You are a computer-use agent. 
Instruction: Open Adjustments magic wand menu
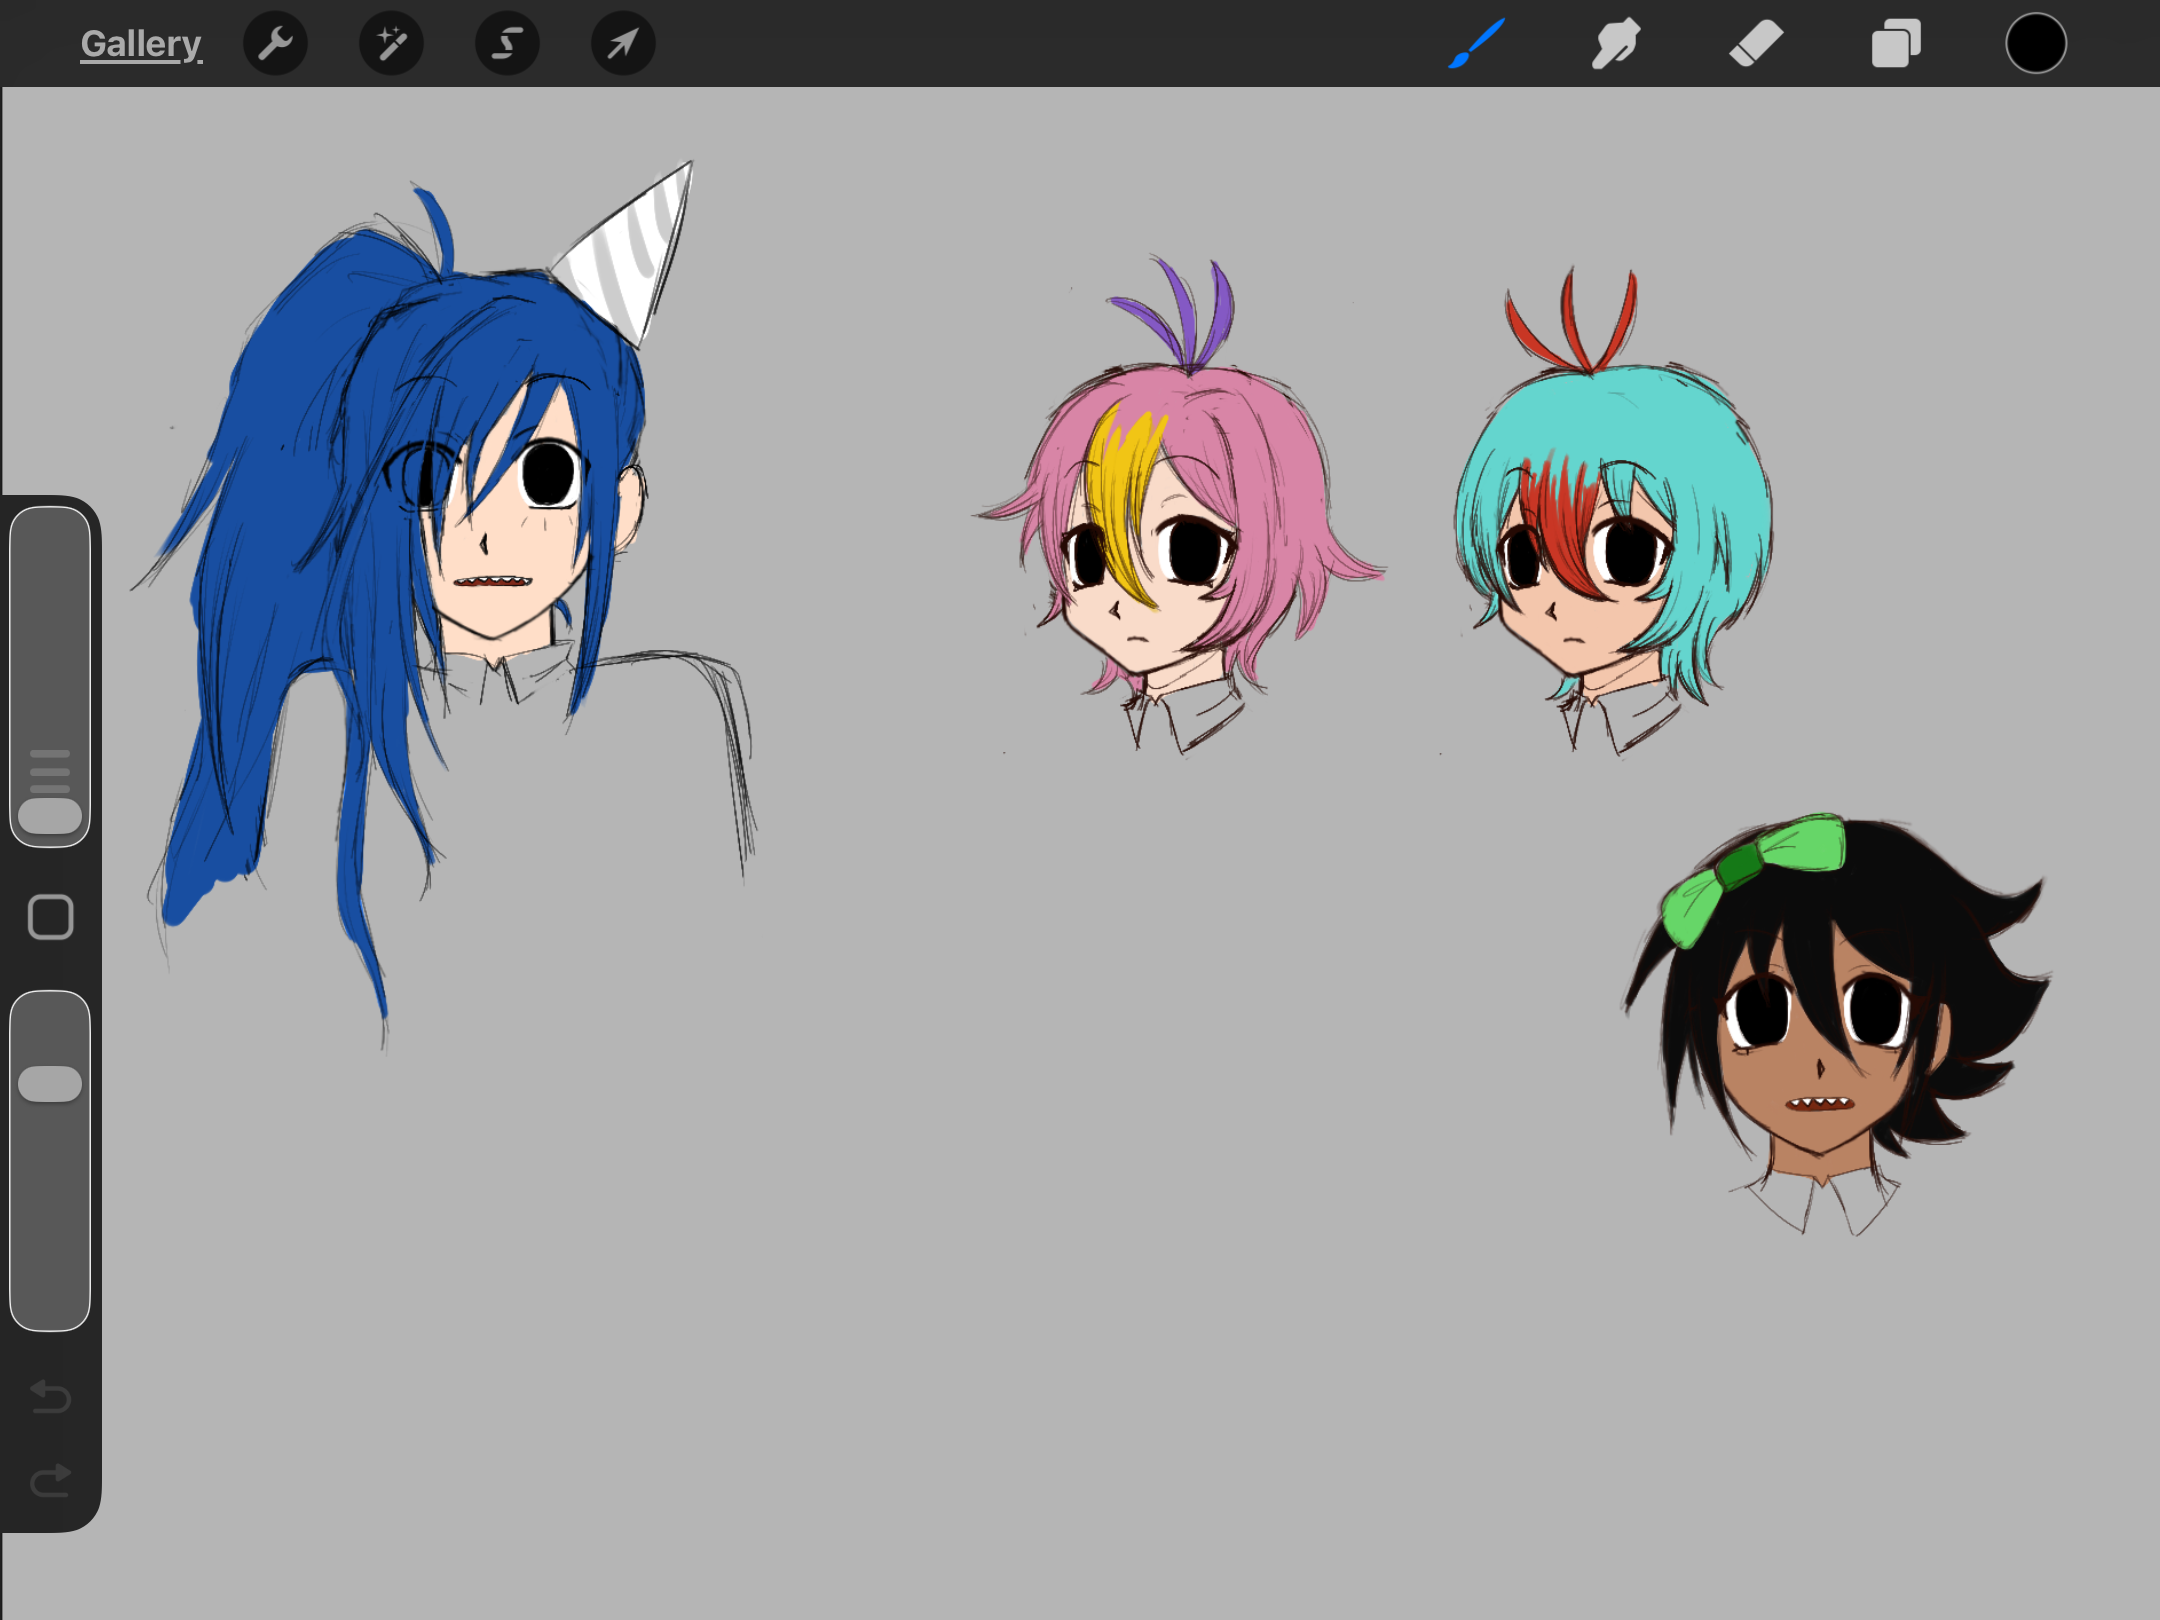tap(391, 44)
